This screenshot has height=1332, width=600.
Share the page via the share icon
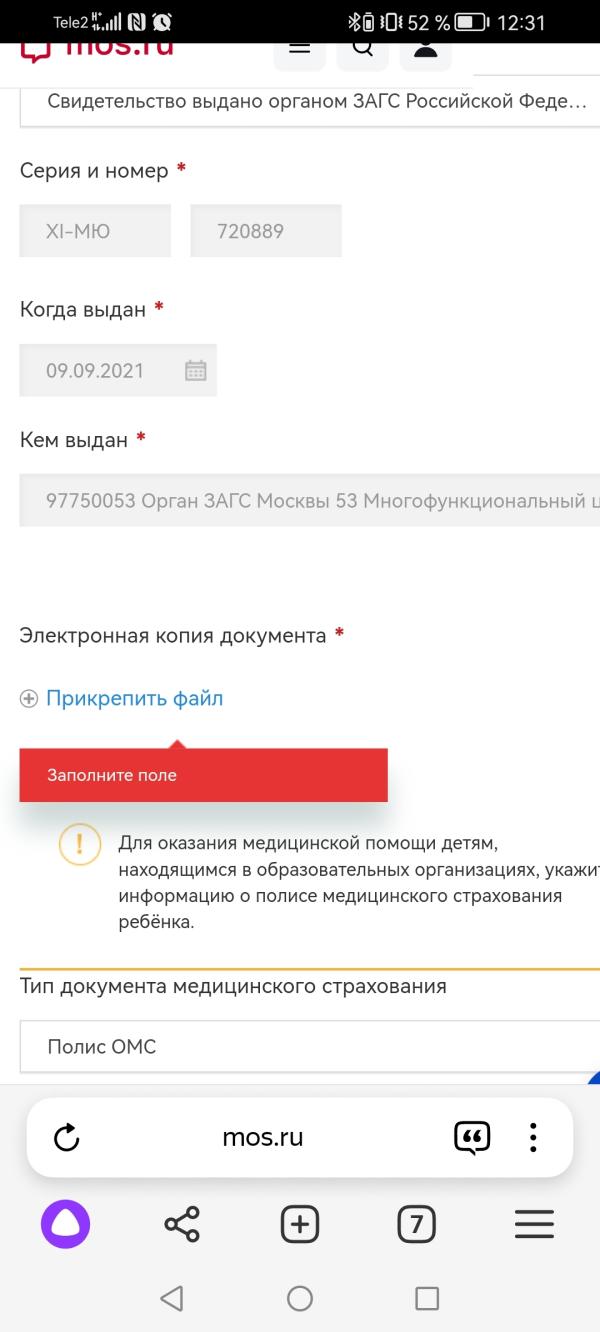(x=181, y=1224)
